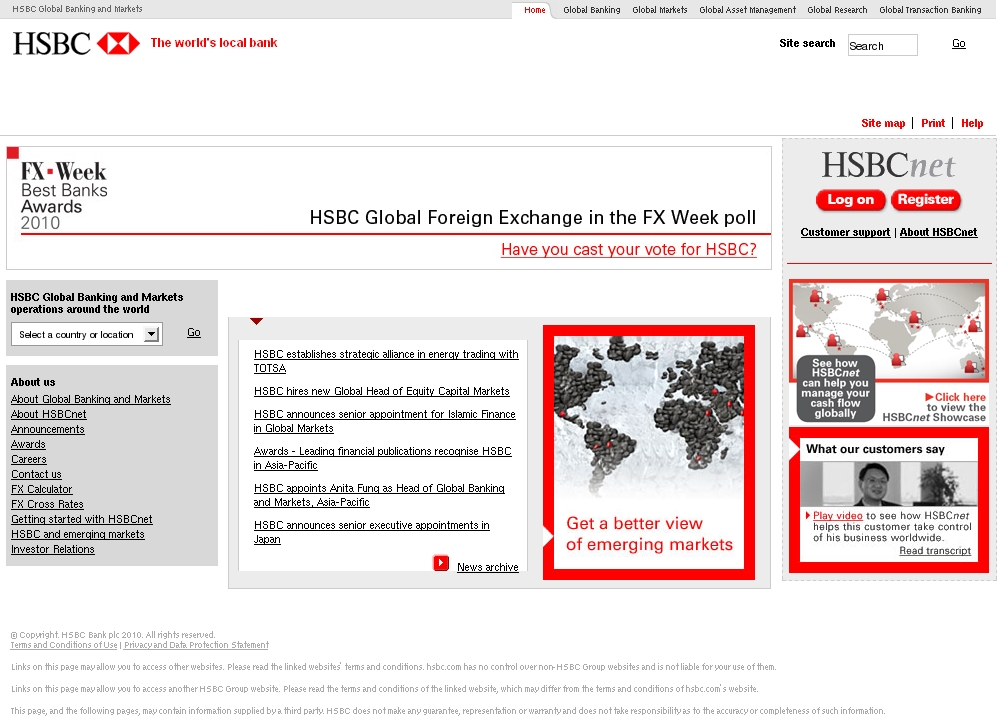Switch to the Home tab
This screenshot has height=728, width=997.
click(535, 10)
